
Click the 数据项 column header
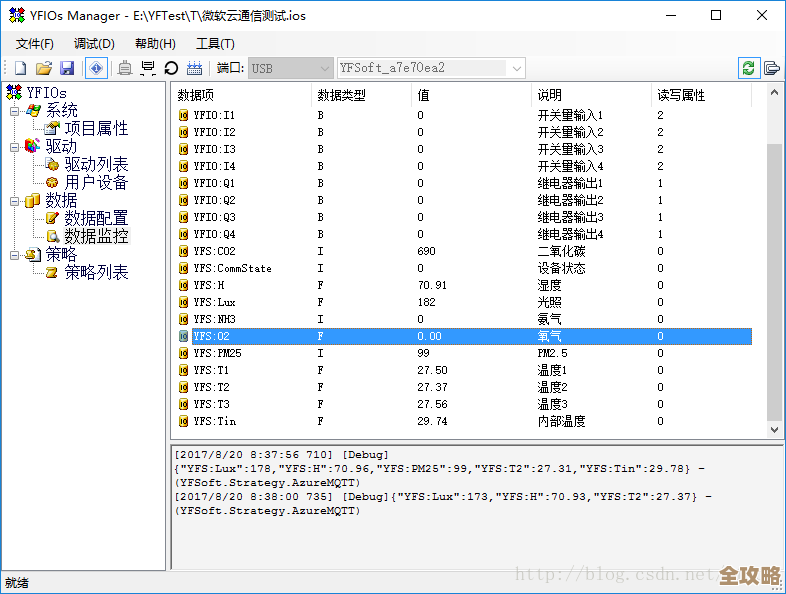242,95
